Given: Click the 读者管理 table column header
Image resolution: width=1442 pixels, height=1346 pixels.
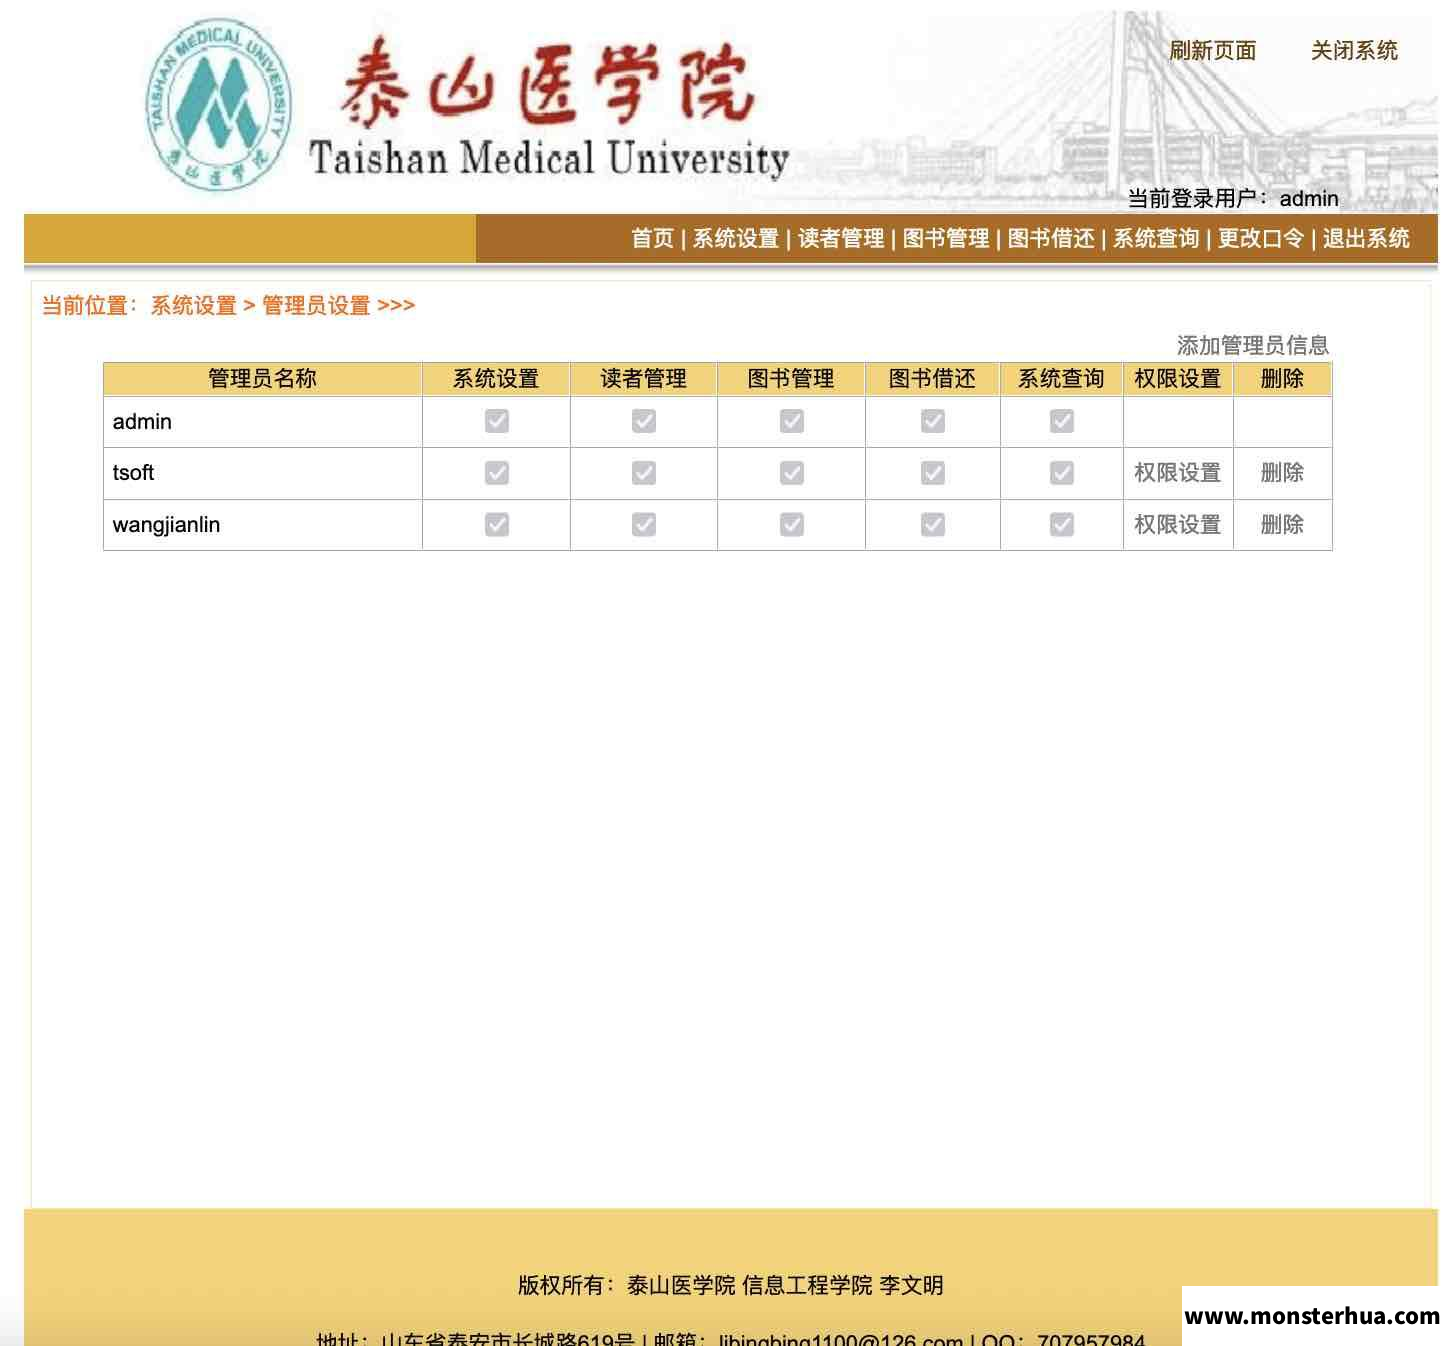Looking at the screenshot, I should (644, 378).
